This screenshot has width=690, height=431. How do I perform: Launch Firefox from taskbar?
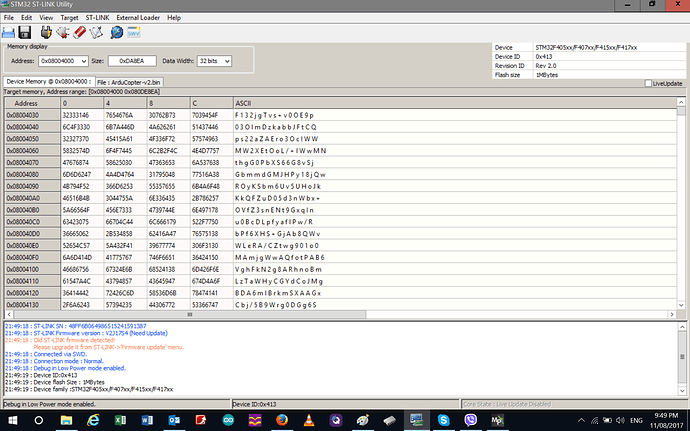pyautogui.click(x=282, y=420)
